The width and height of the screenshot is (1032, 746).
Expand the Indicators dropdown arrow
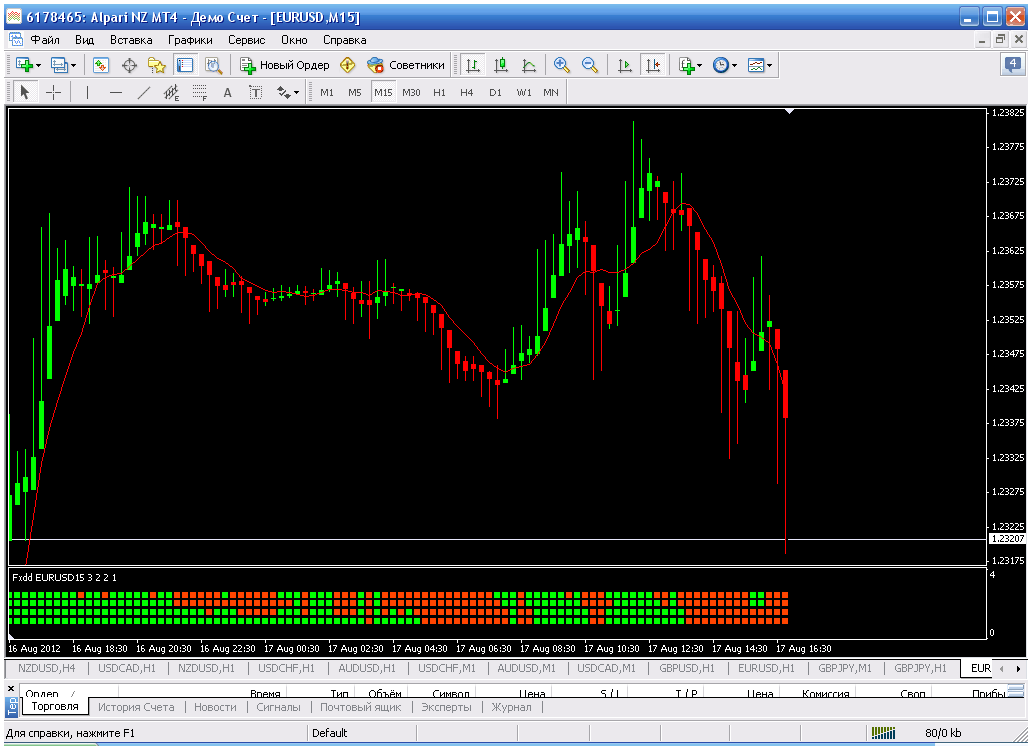point(700,65)
